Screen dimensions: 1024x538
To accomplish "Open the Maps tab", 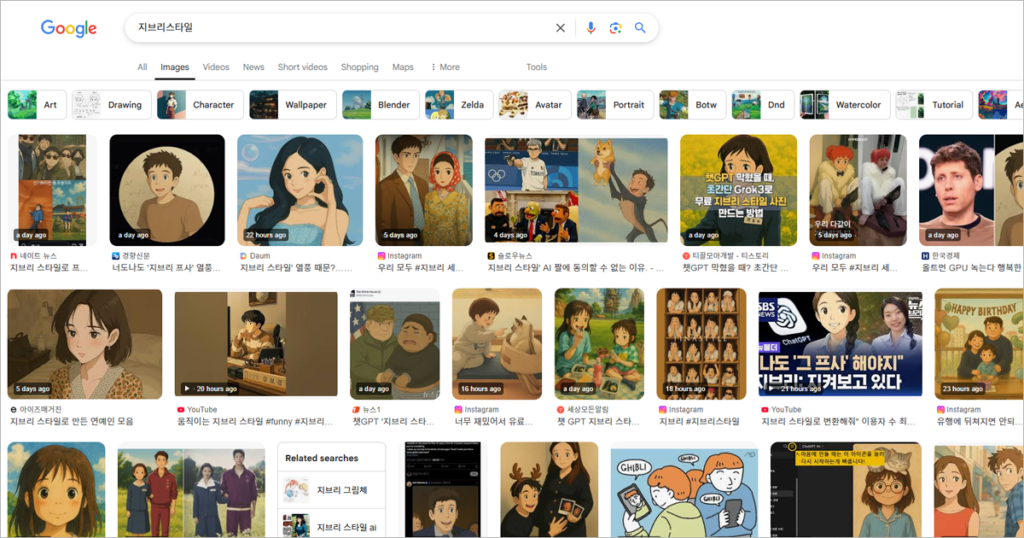I will coord(403,67).
